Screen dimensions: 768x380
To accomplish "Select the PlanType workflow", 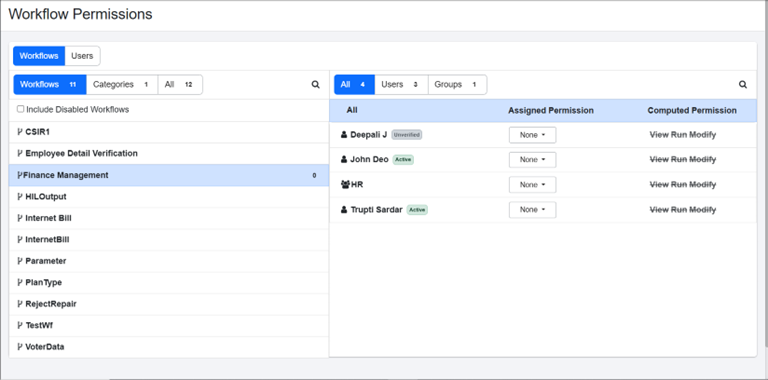I will 169,283.
